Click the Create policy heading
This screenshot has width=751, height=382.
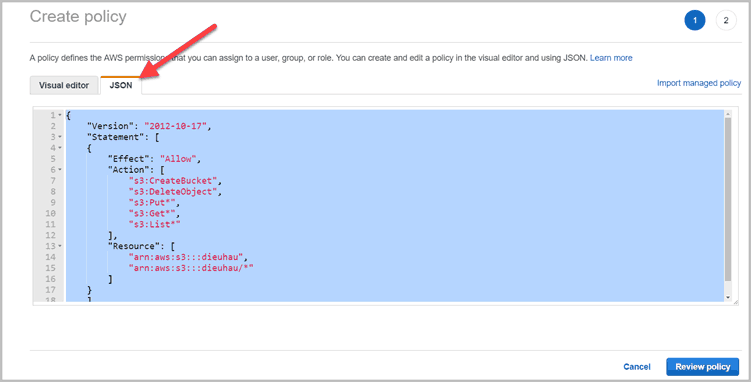coord(78,16)
